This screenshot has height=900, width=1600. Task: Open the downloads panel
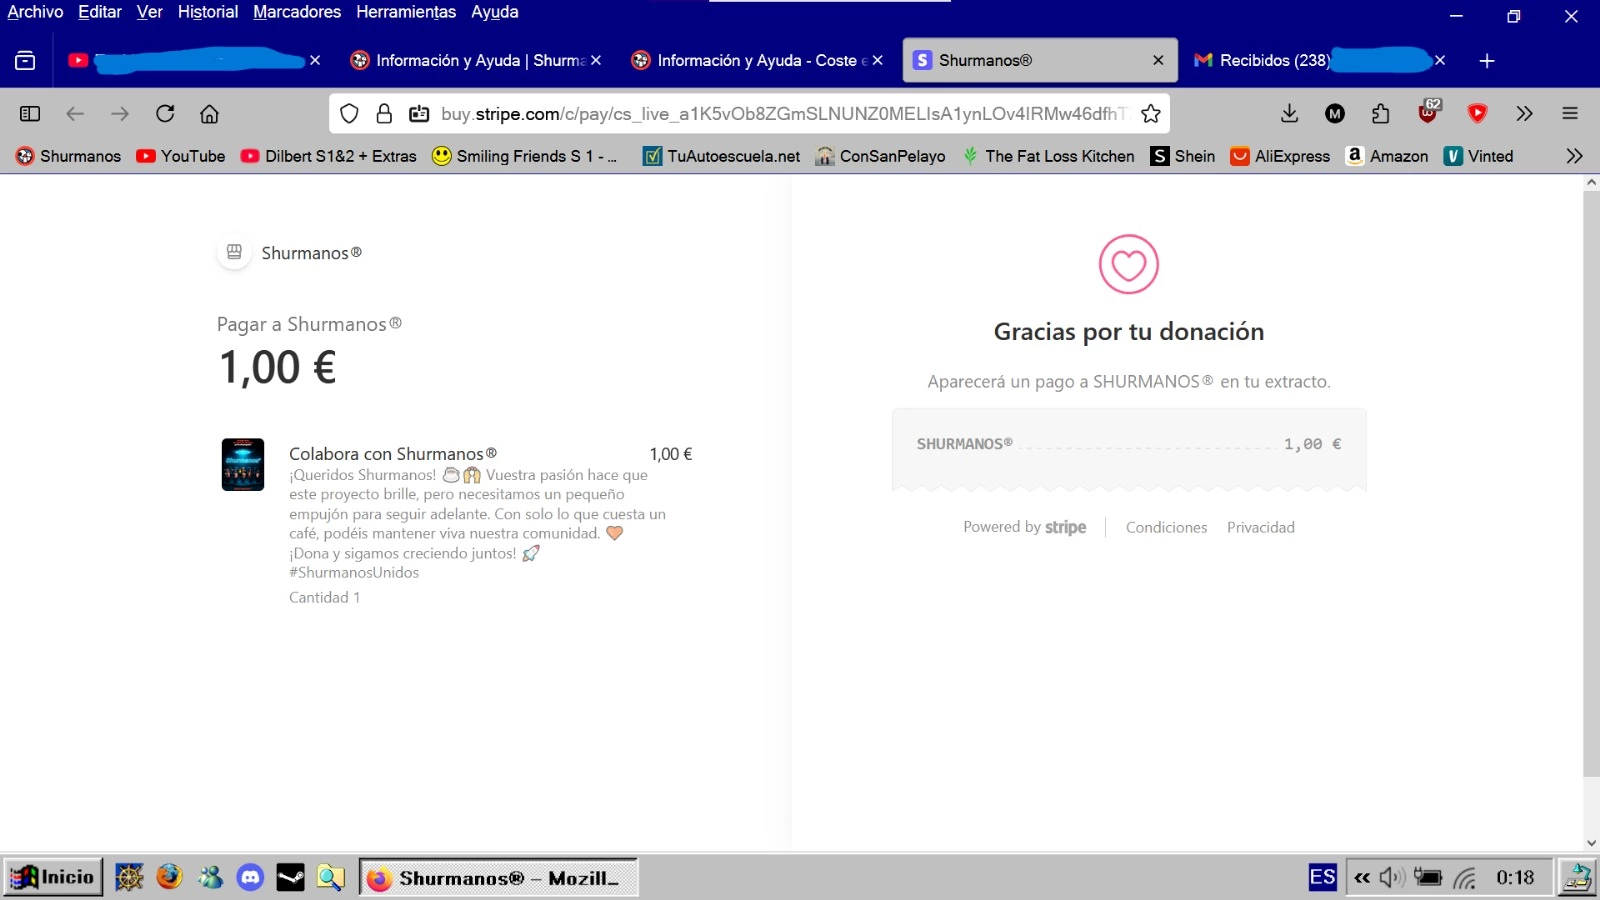[x=1290, y=114]
